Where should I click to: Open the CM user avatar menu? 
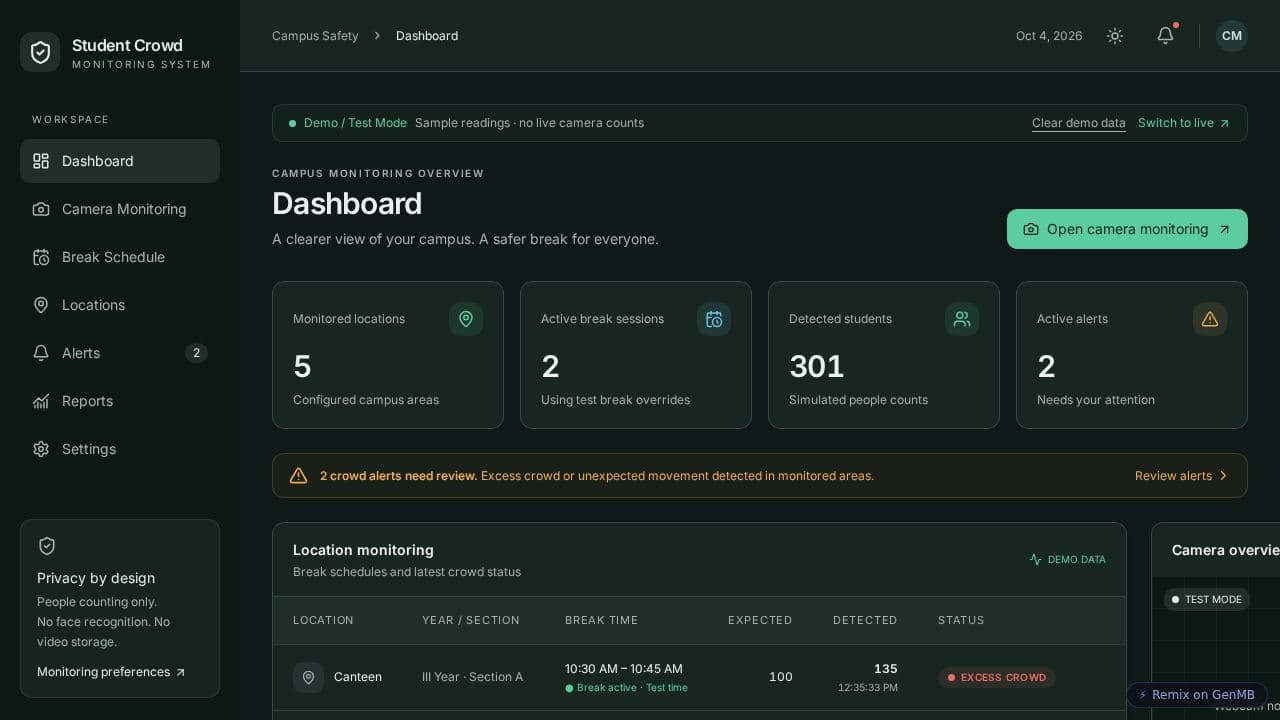click(1232, 36)
